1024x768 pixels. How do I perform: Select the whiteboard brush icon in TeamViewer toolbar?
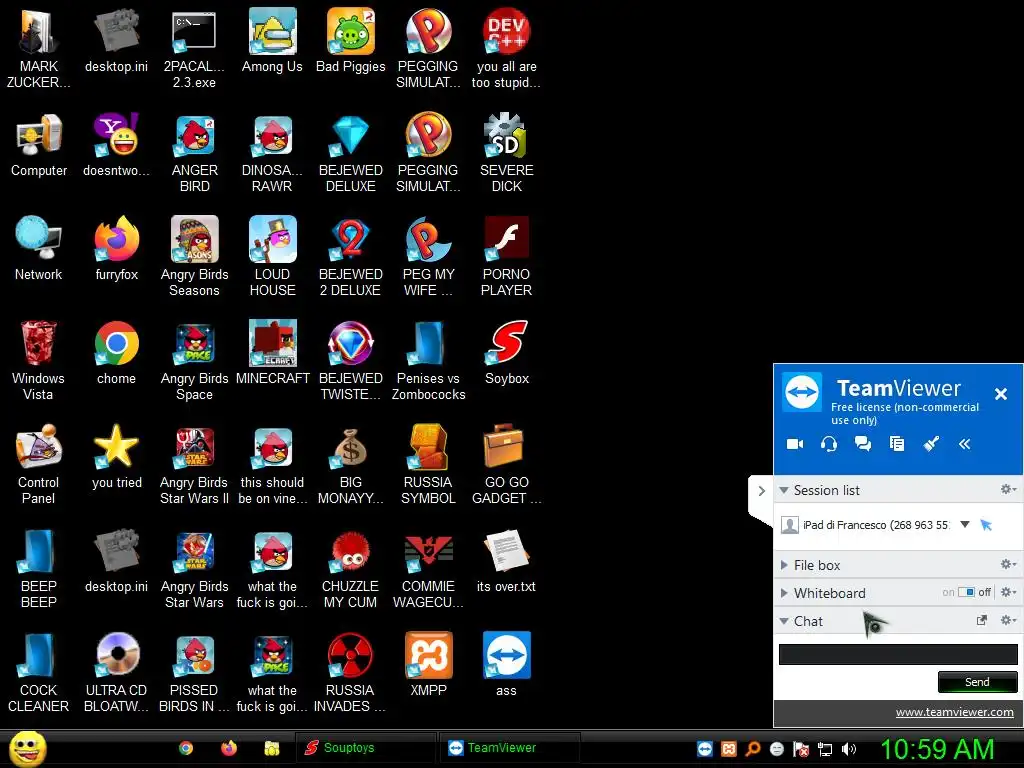coord(931,444)
